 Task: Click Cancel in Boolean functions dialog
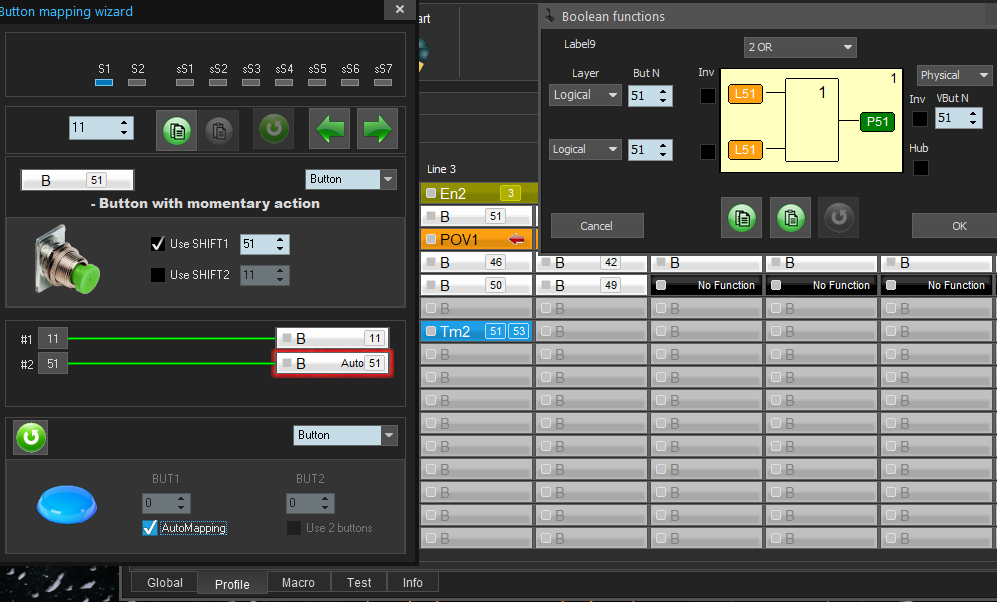coord(596,226)
